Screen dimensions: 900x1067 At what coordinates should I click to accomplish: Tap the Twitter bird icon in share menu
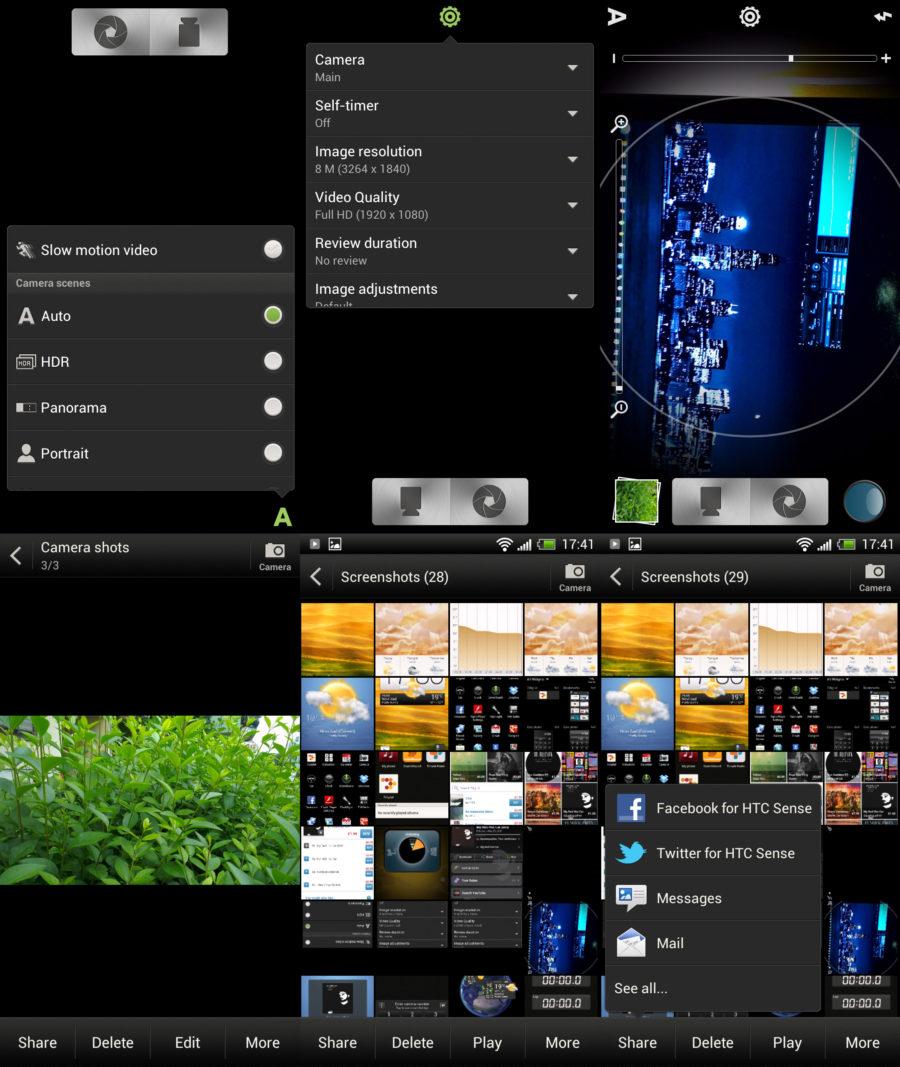pos(631,853)
